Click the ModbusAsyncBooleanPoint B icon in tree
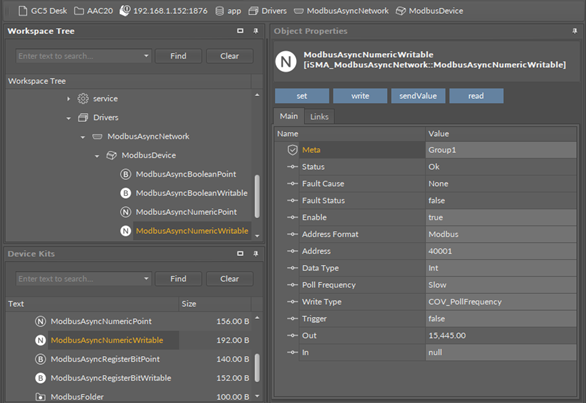Image resolution: width=586 pixels, height=403 pixels. 126,174
